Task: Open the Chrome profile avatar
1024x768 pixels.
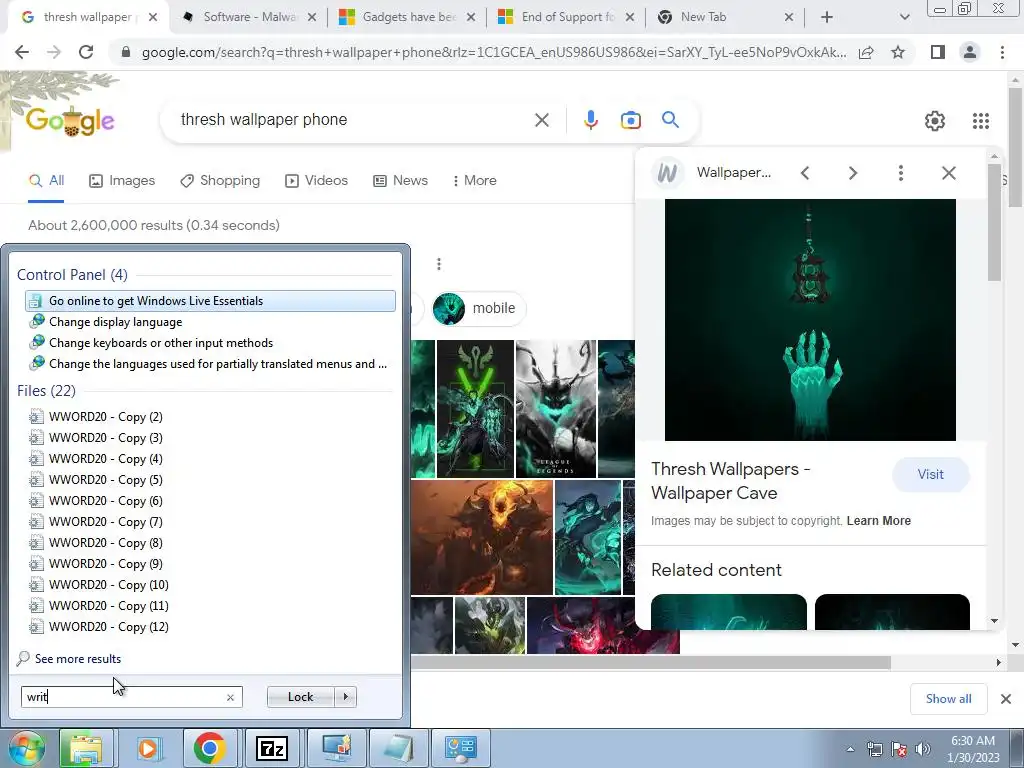Action: click(x=970, y=52)
